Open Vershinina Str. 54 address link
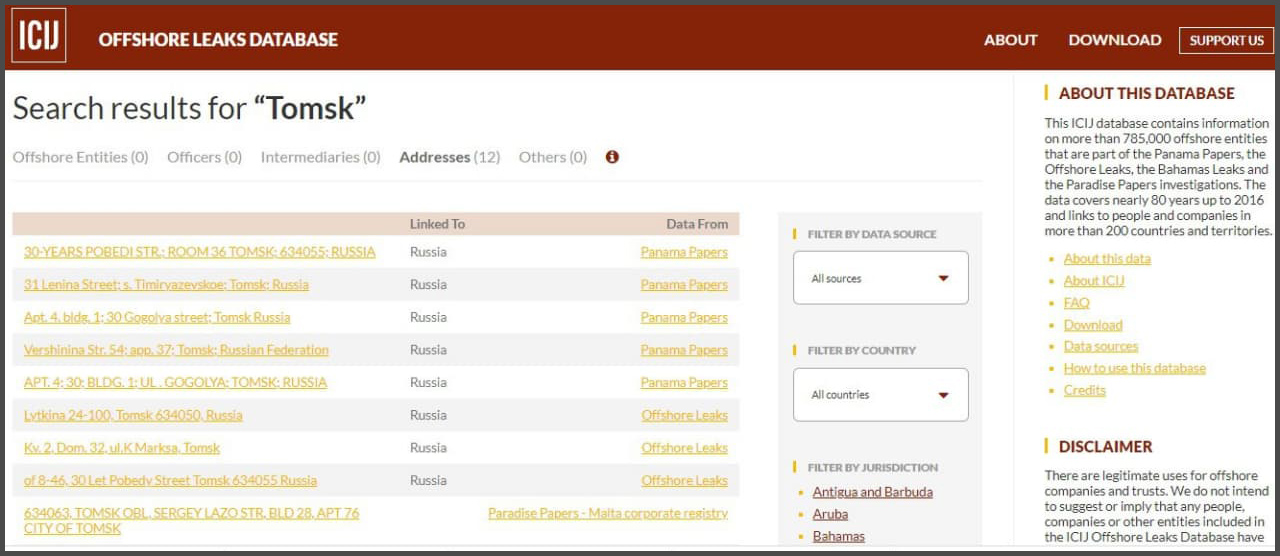 pyautogui.click(x=176, y=350)
